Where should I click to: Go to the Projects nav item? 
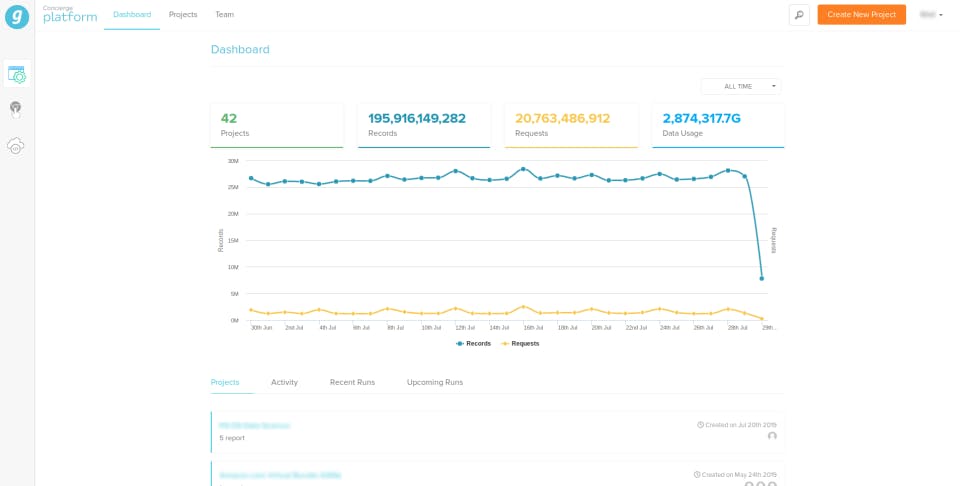(x=183, y=15)
